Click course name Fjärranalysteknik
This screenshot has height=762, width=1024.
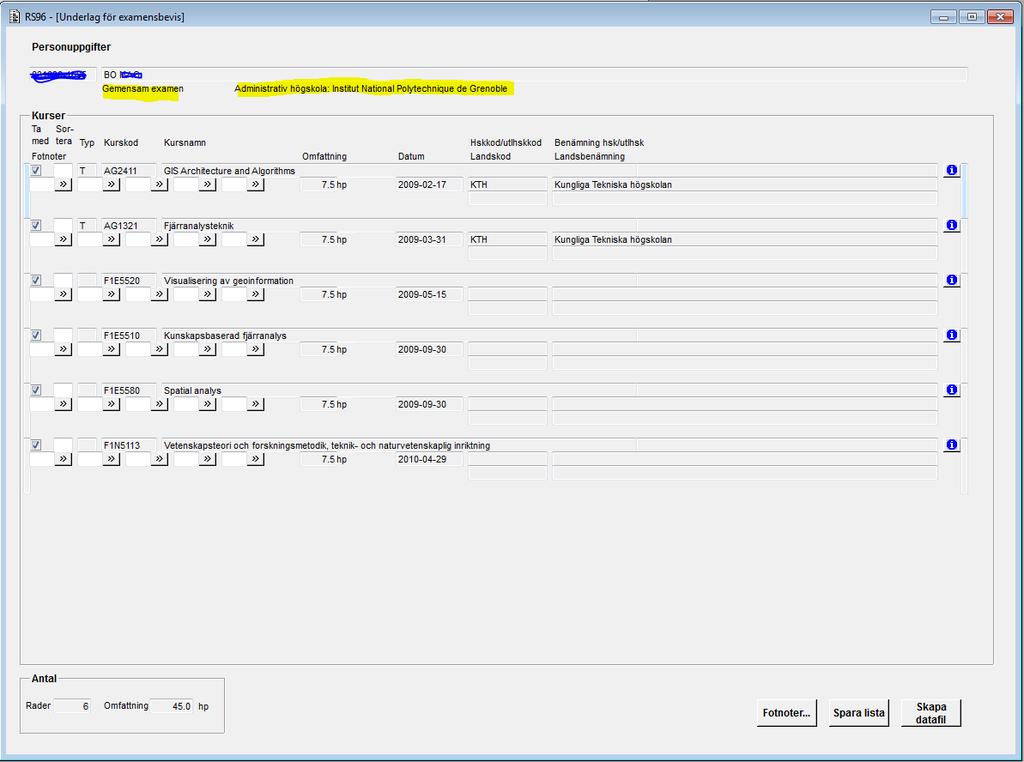199,226
